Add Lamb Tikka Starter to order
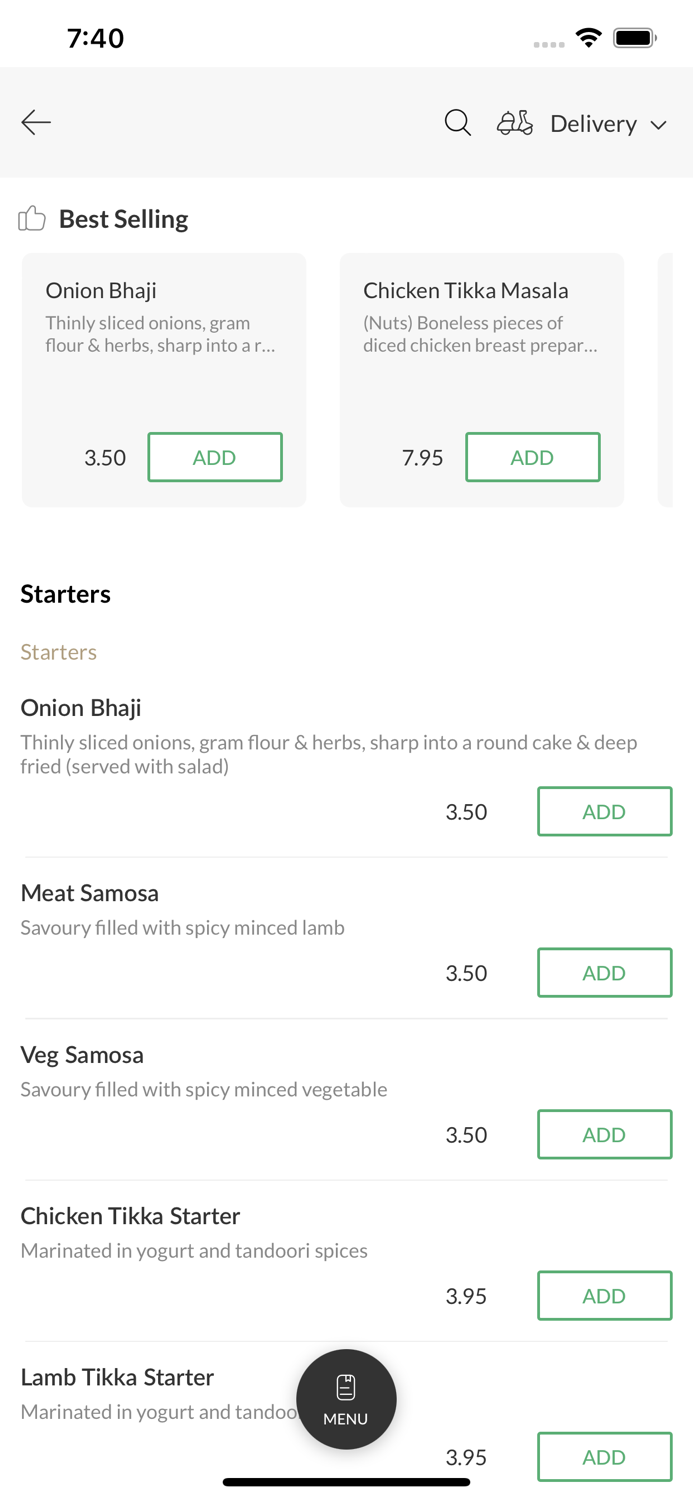 coord(604,1457)
